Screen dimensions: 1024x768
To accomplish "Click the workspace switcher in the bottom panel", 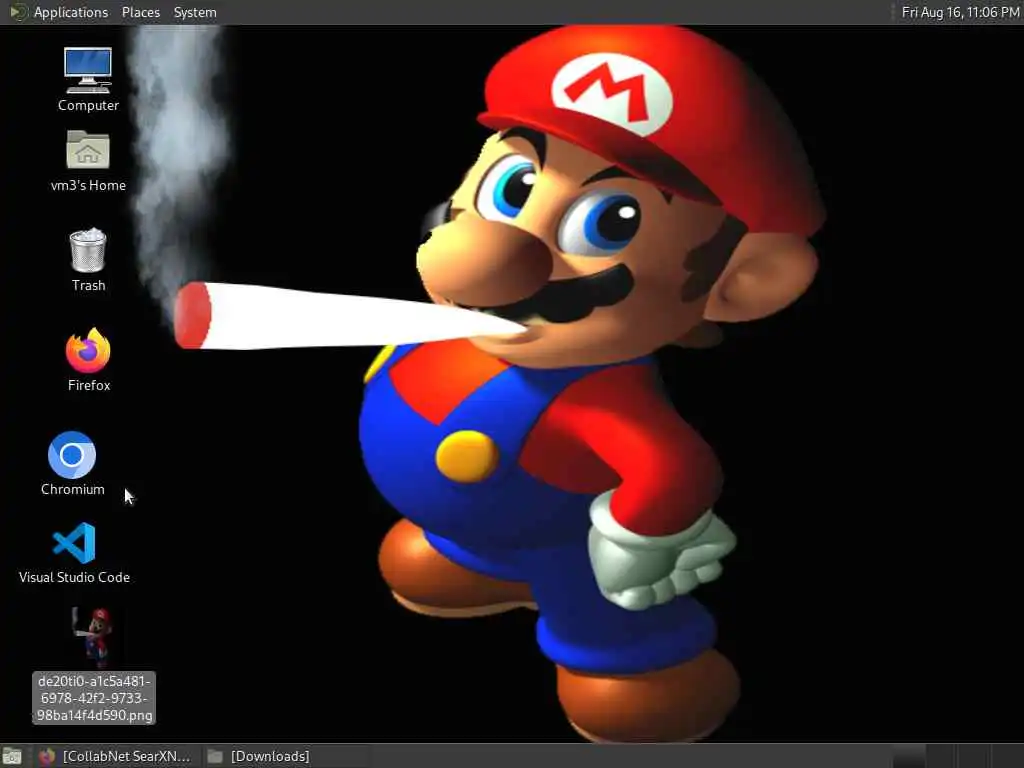I will [x=957, y=756].
